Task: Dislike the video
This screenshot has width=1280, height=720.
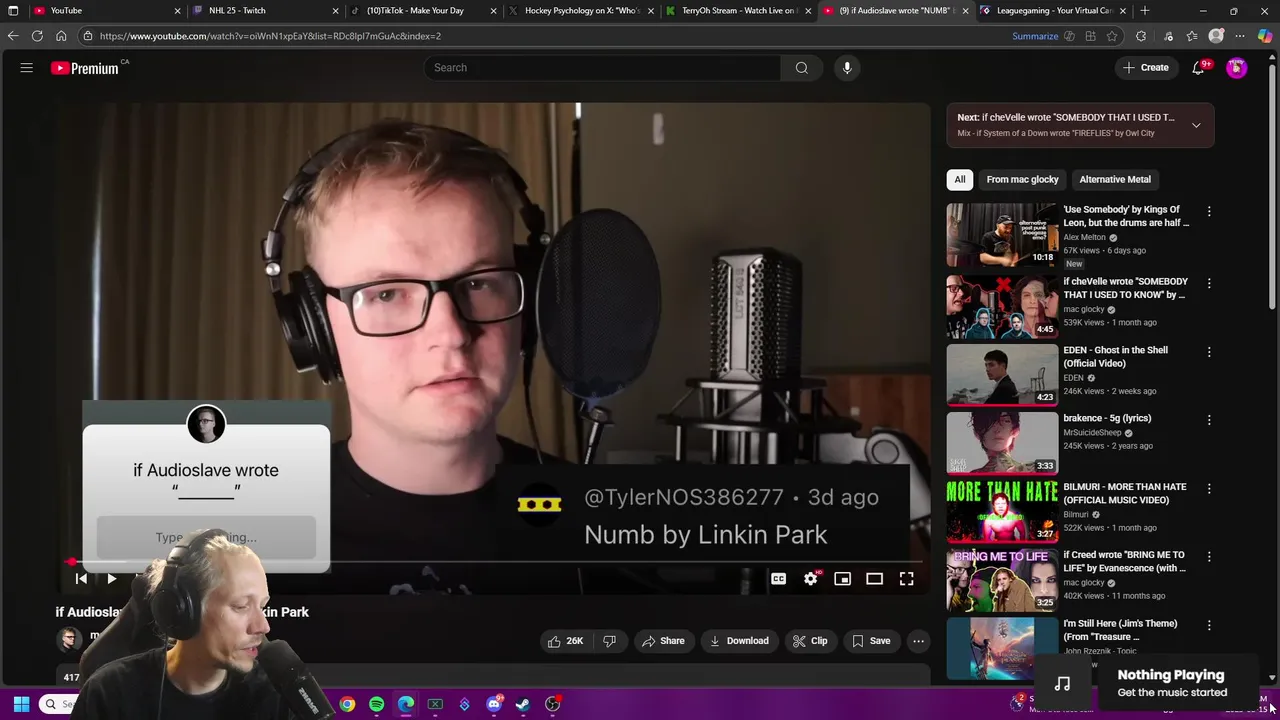Action: click(609, 641)
